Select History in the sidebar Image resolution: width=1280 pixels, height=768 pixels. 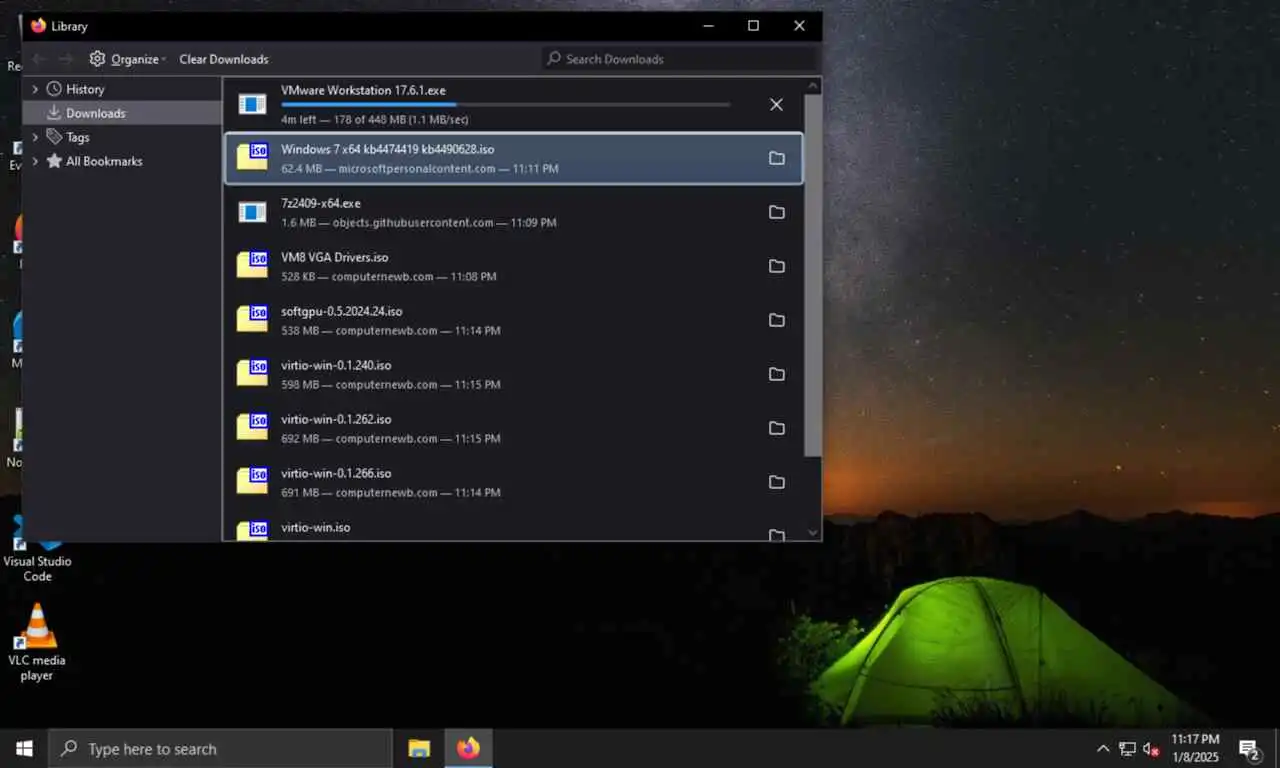pos(85,89)
